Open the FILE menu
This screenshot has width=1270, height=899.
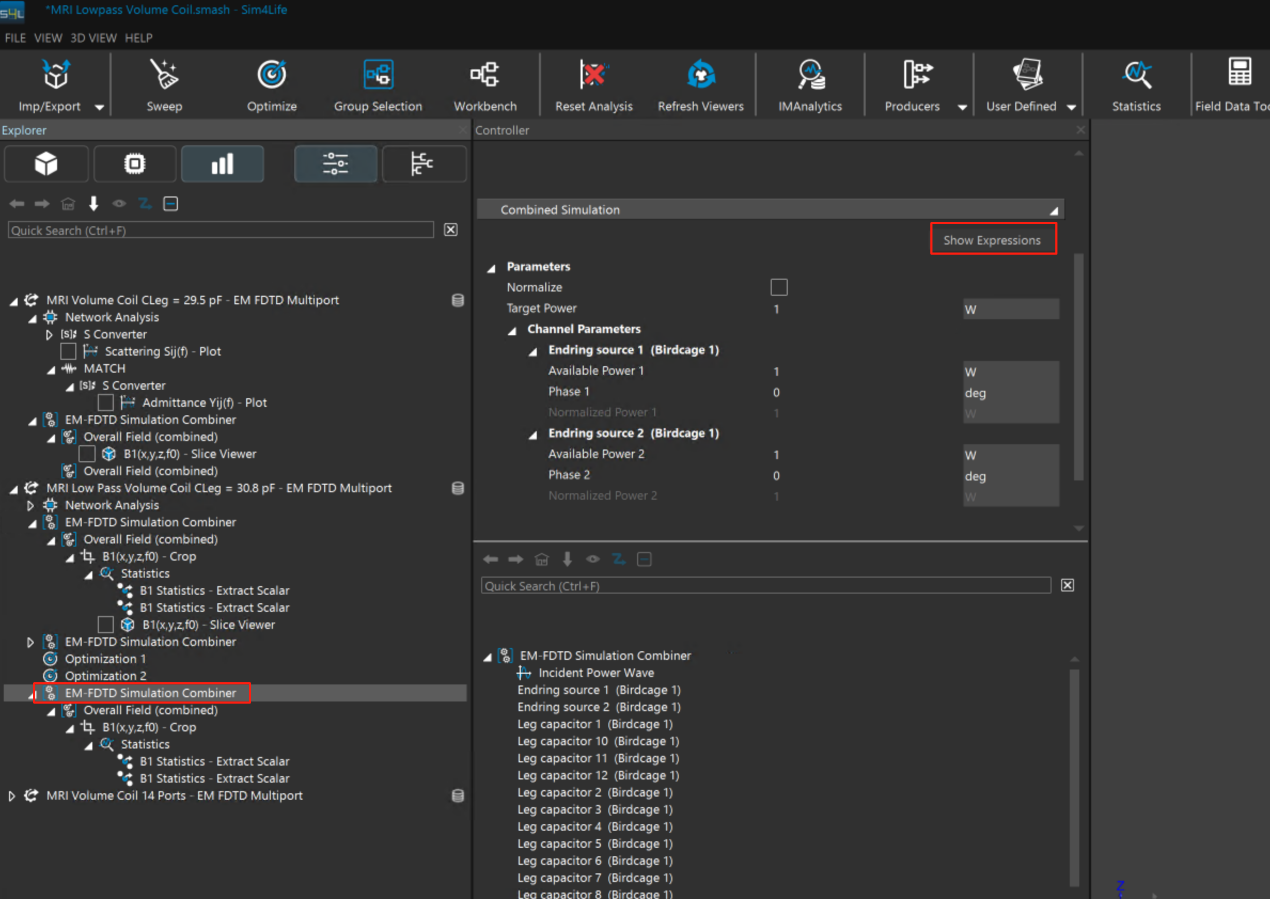click(x=15, y=38)
